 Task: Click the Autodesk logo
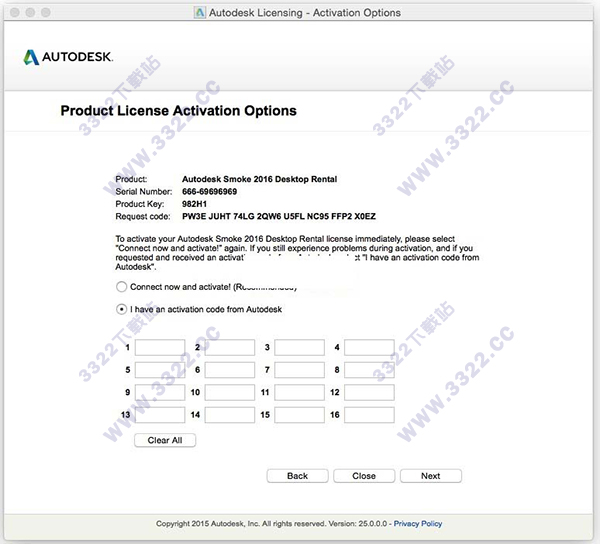pos(68,57)
